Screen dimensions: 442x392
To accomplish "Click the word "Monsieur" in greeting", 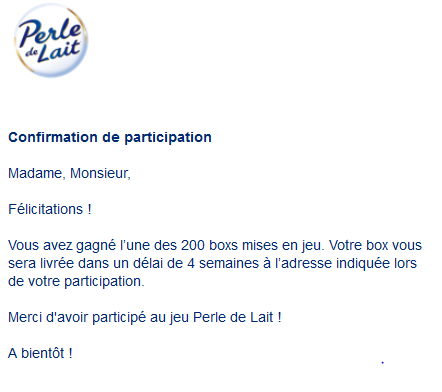I will (100, 173).
